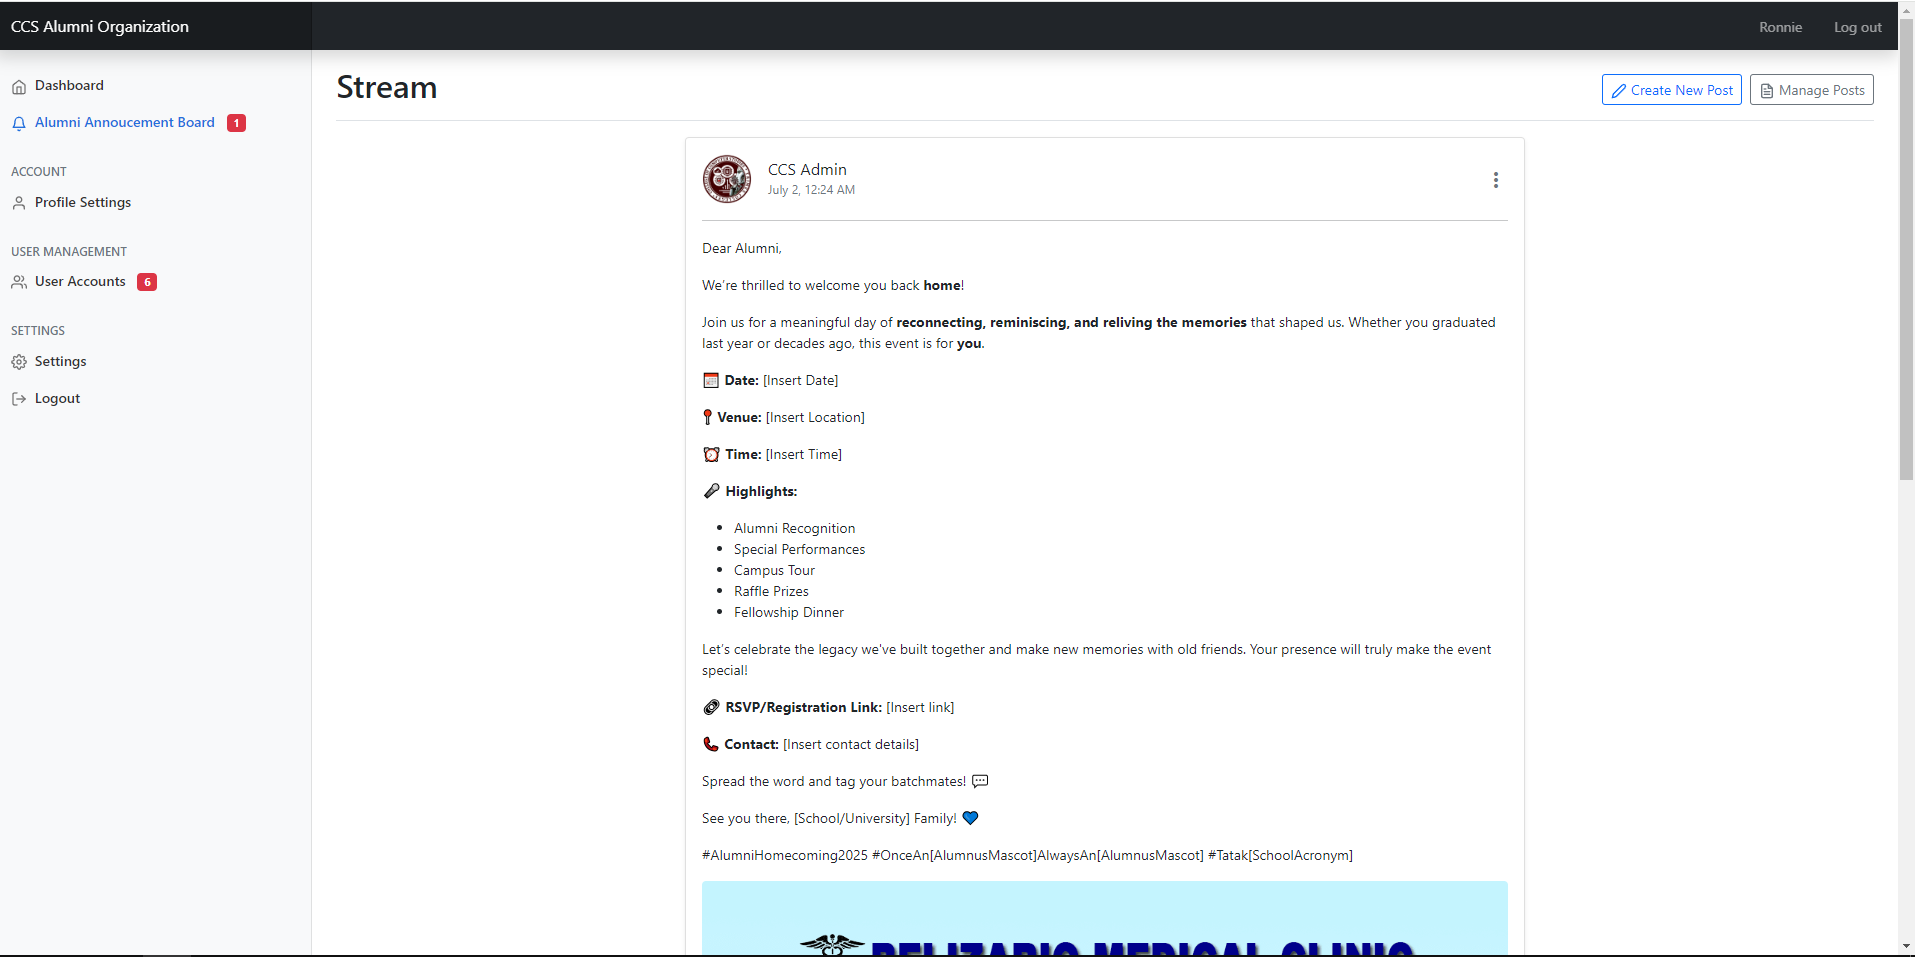Click the Dashboard home icon
Image resolution: width=1915 pixels, height=957 pixels.
click(19, 87)
